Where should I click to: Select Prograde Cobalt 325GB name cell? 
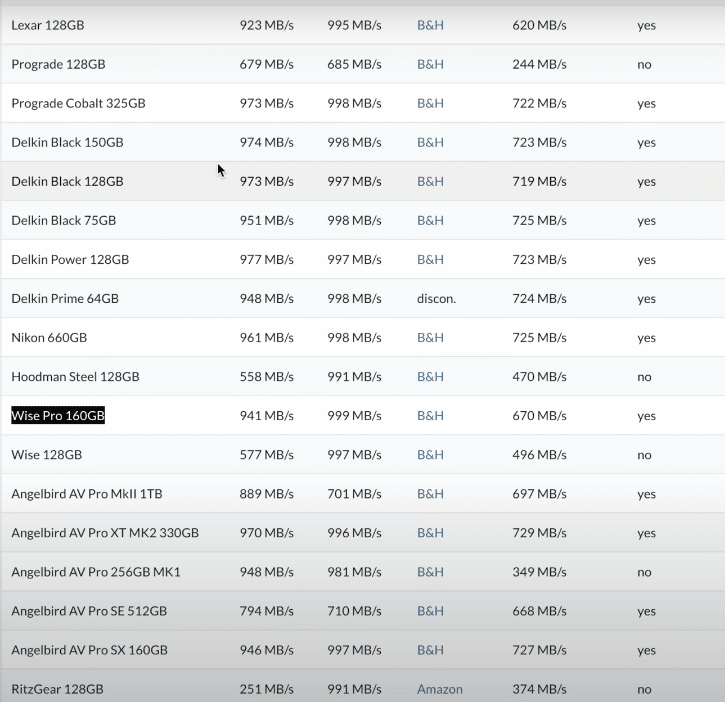click(78, 103)
